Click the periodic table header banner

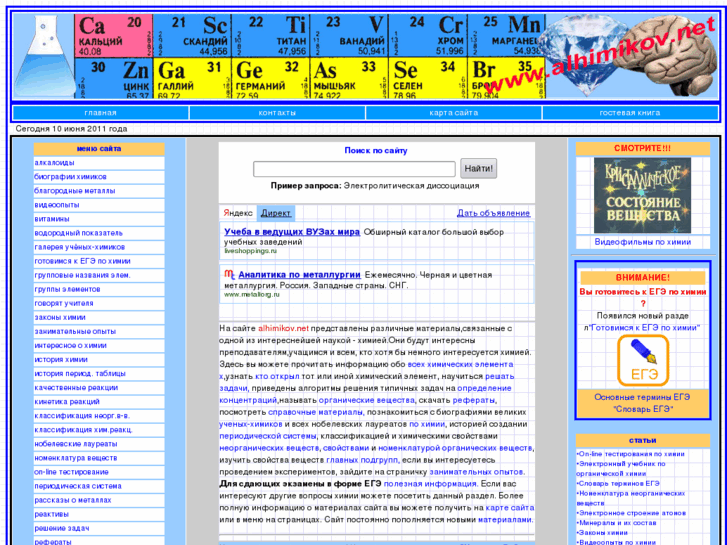coord(310,56)
